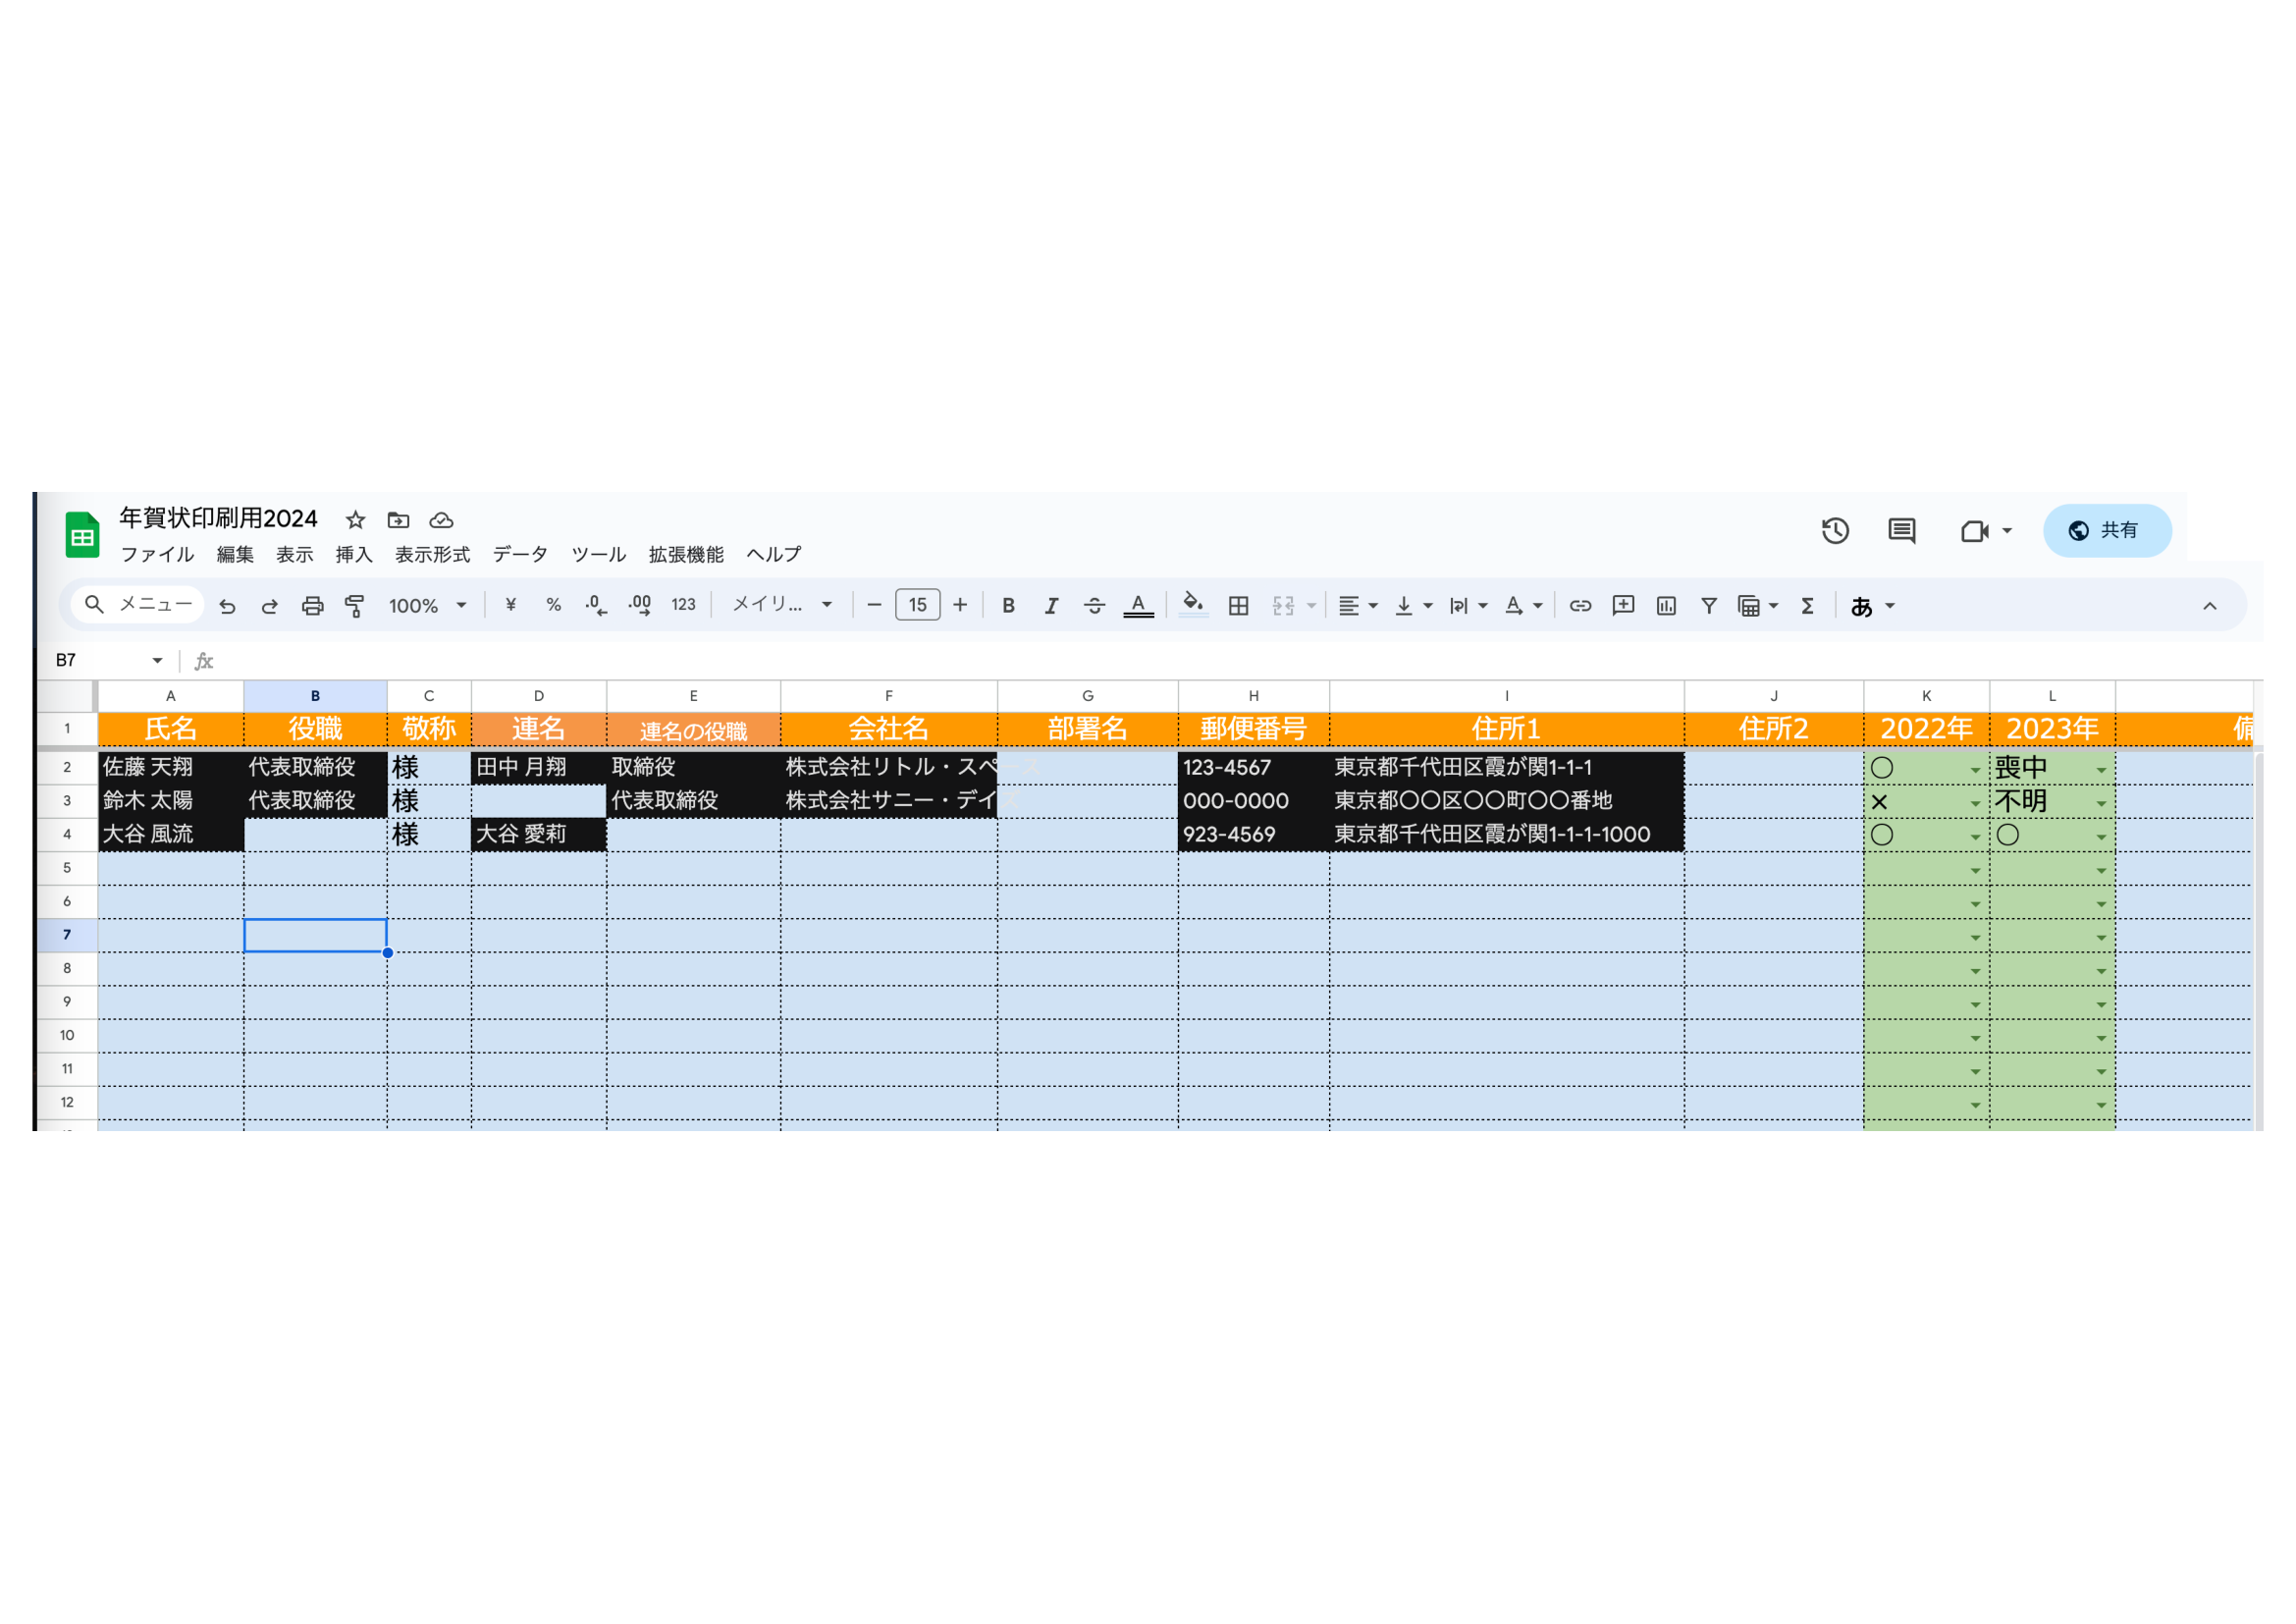The image size is (2296, 1624).
Task: Click cell containing 923-4569
Action: 1253,835
